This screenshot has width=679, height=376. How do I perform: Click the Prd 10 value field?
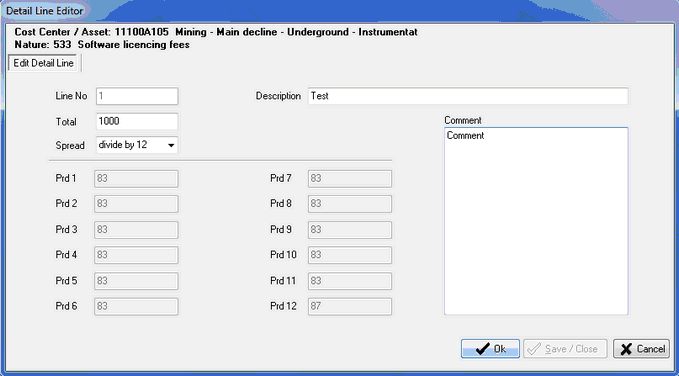pyautogui.click(x=350, y=255)
